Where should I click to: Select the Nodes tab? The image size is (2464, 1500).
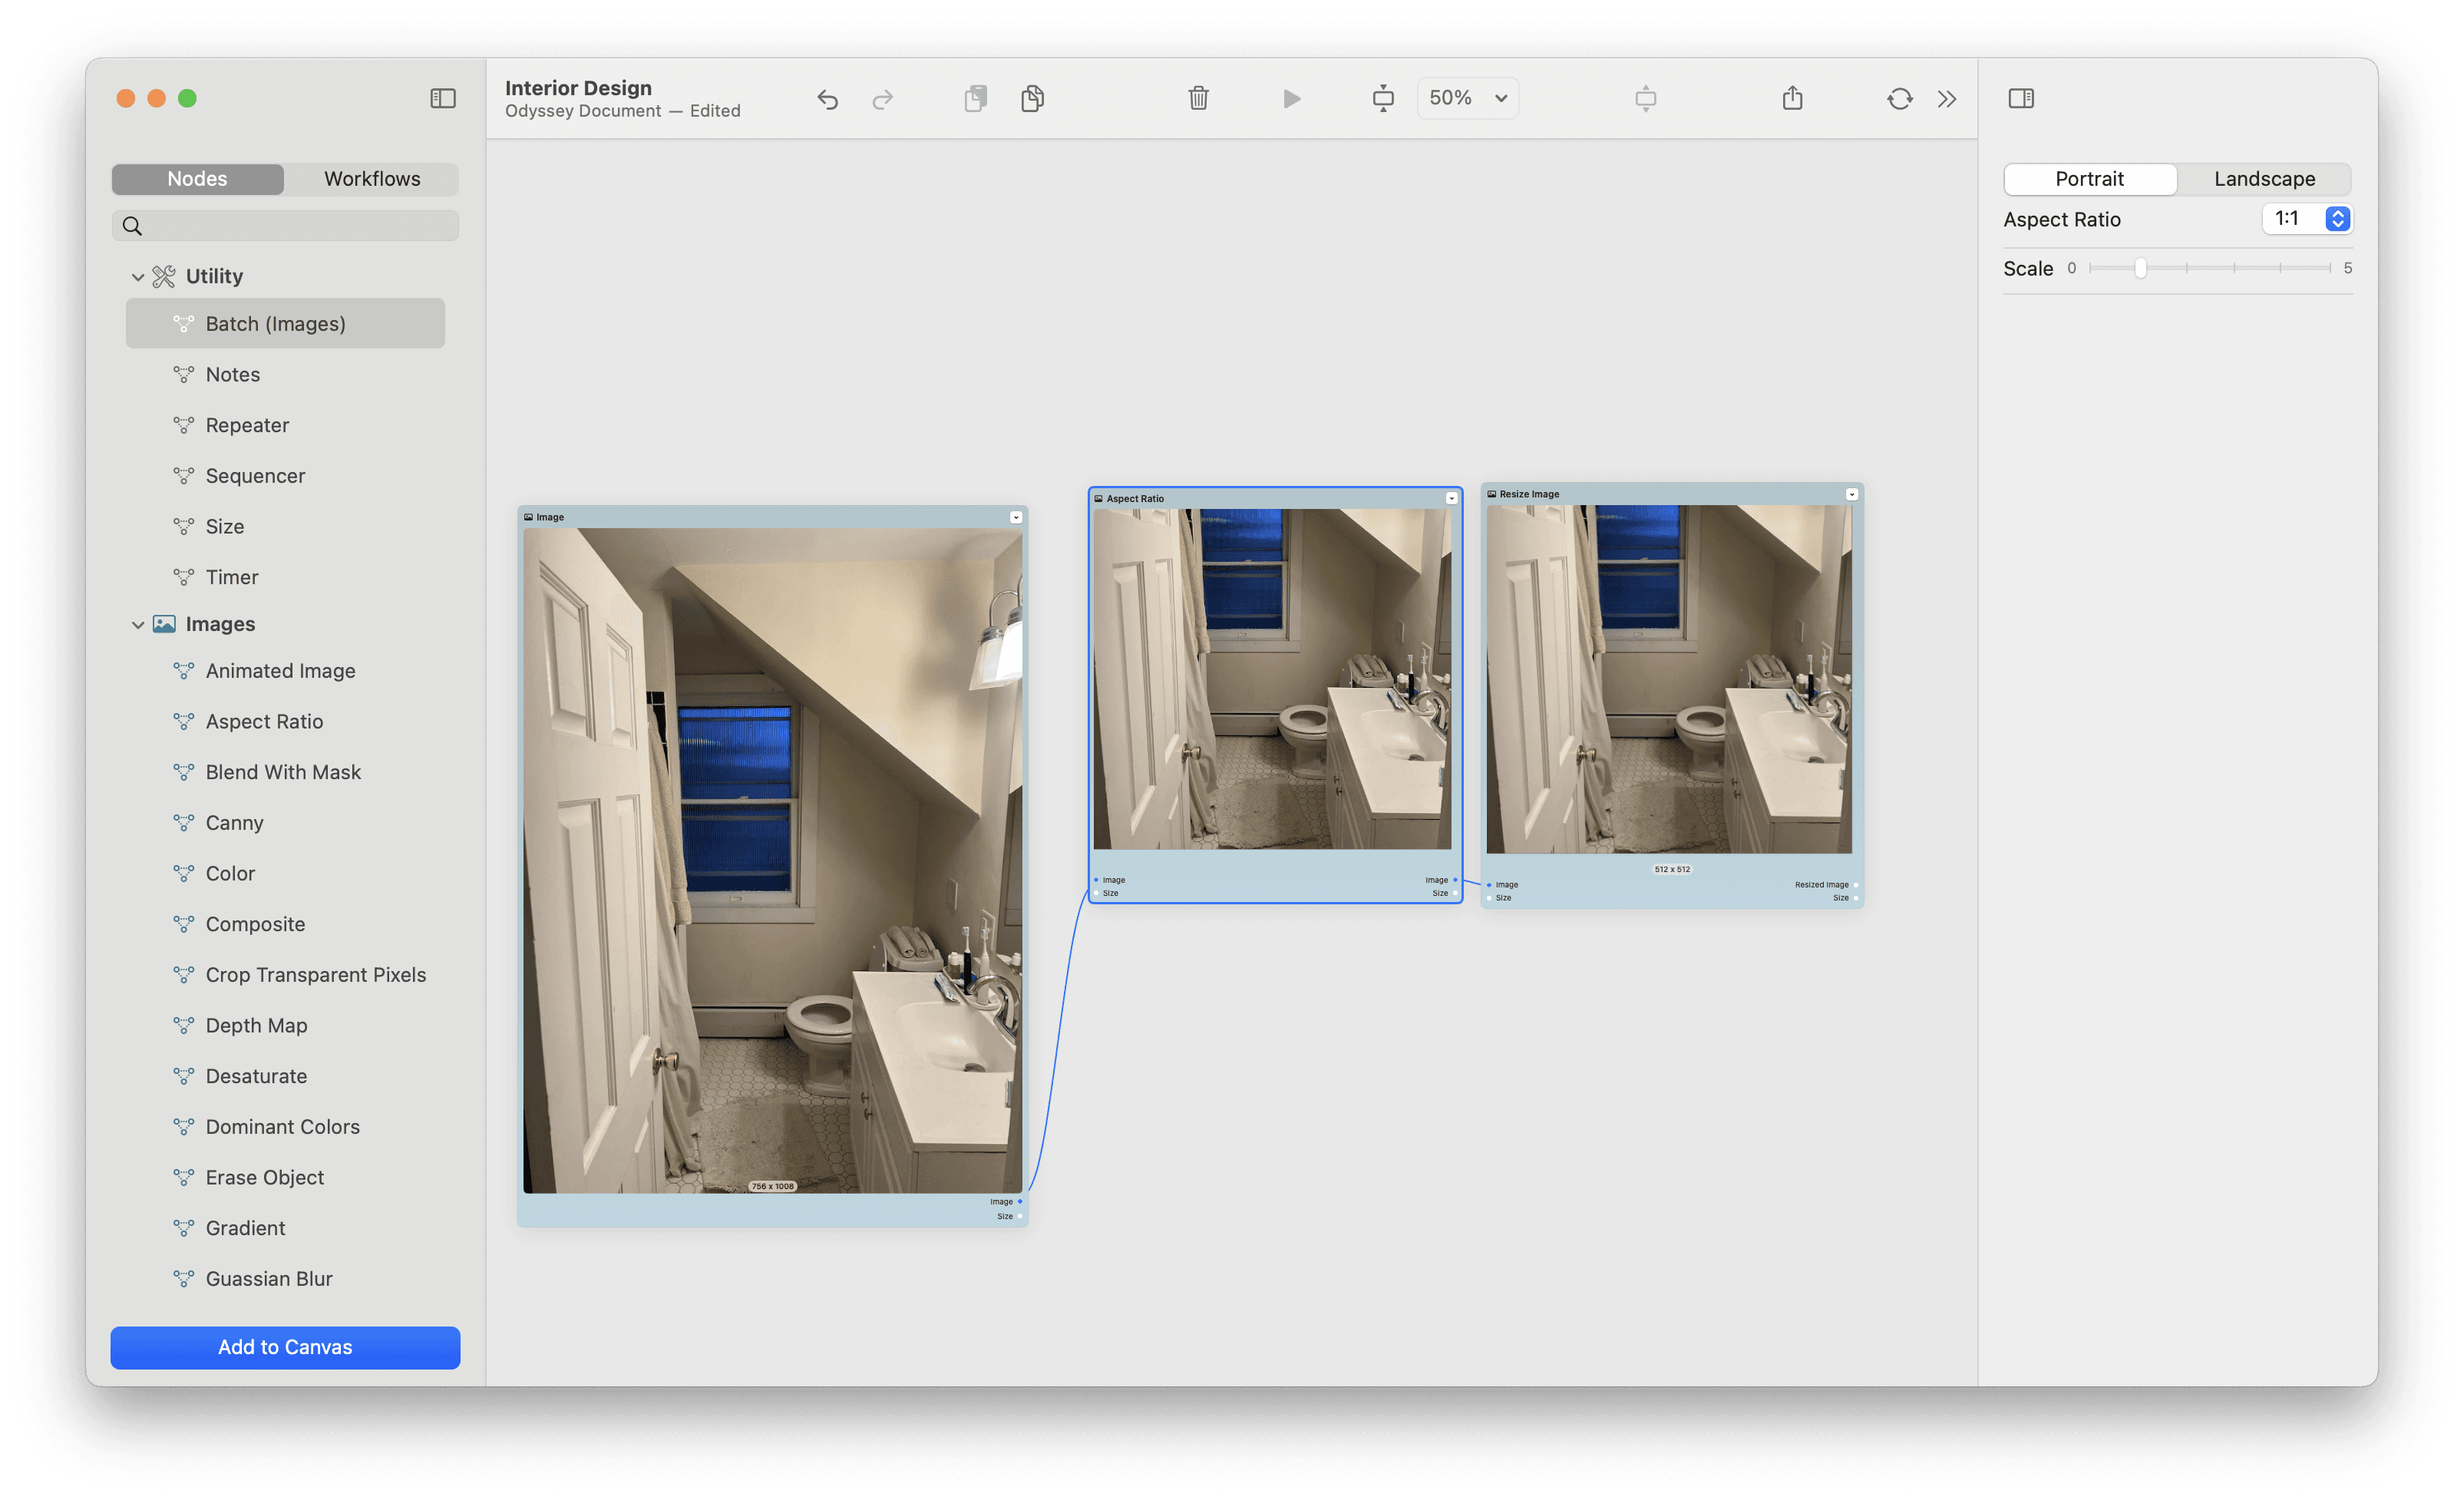[197, 178]
